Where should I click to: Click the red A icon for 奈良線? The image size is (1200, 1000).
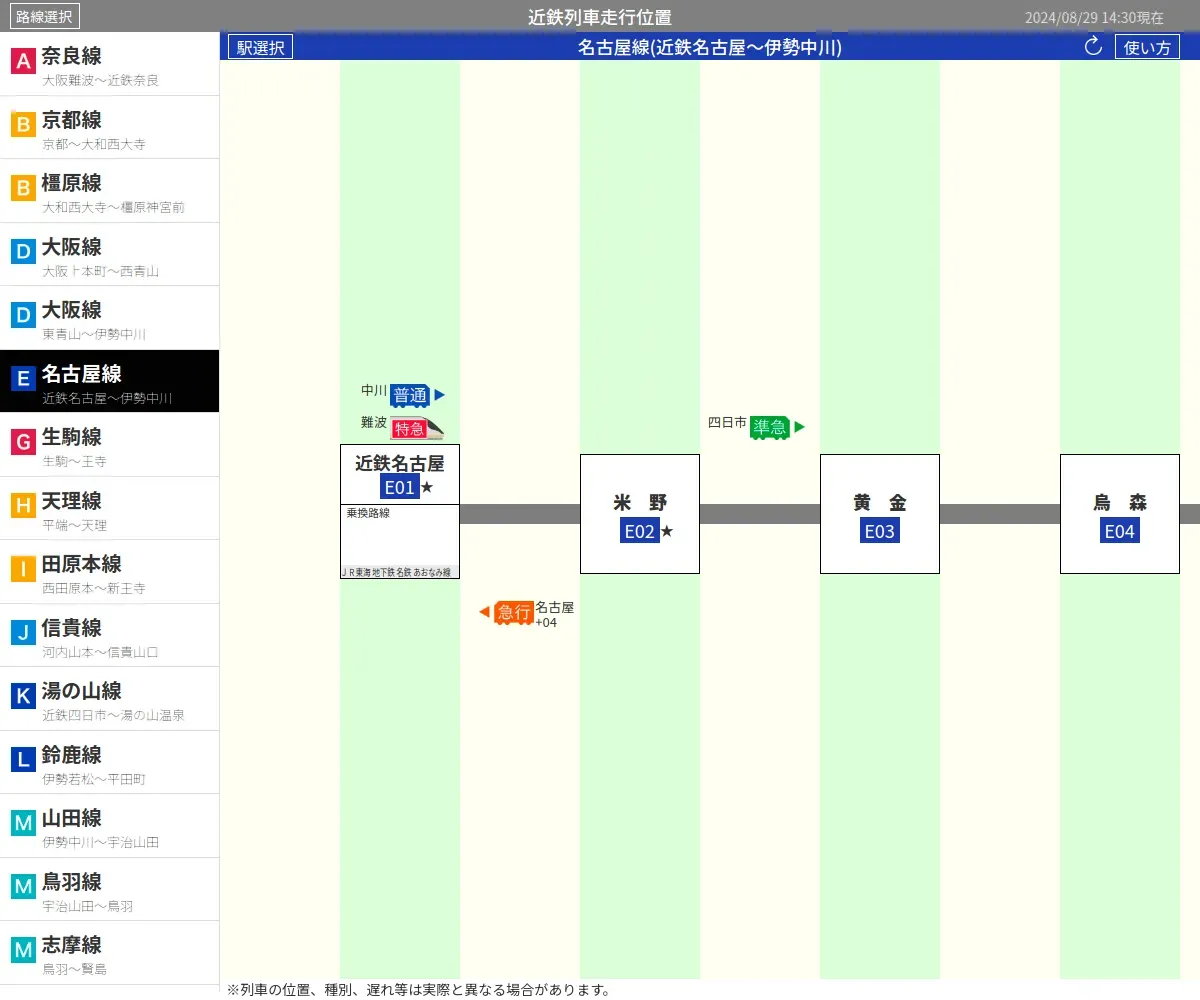coord(23,62)
